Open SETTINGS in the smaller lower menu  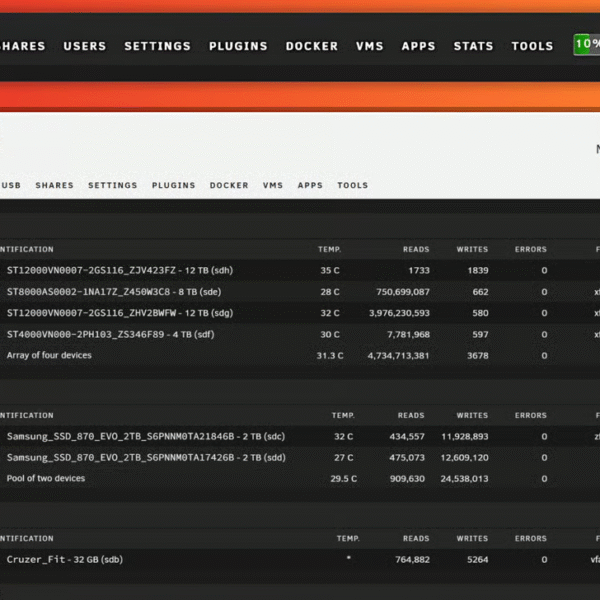112,185
